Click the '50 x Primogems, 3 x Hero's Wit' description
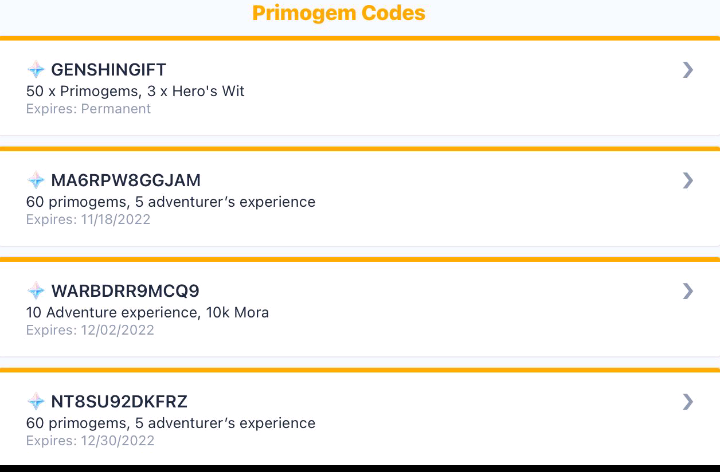This screenshot has height=472, width=720. click(x=135, y=91)
